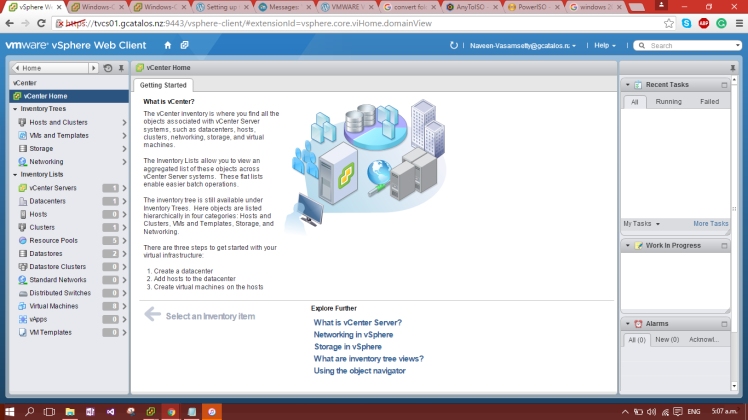Click the vCenter Servers list icon
Screen dimensions: 748x420
click(x=22, y=188)
